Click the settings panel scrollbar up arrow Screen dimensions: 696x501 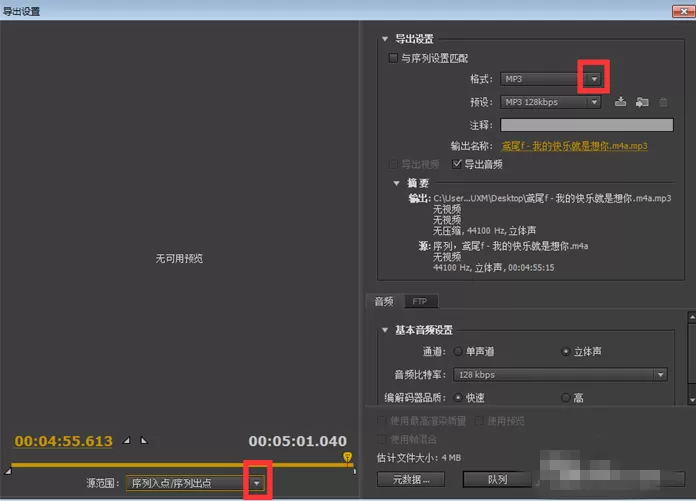pyautogui.click(x=692, y=317)
